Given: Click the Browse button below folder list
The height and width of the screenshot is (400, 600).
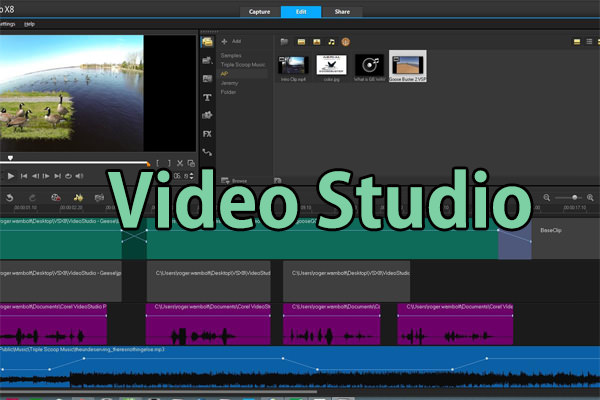Looking at the screenshot, I should [x=235, y=182].
